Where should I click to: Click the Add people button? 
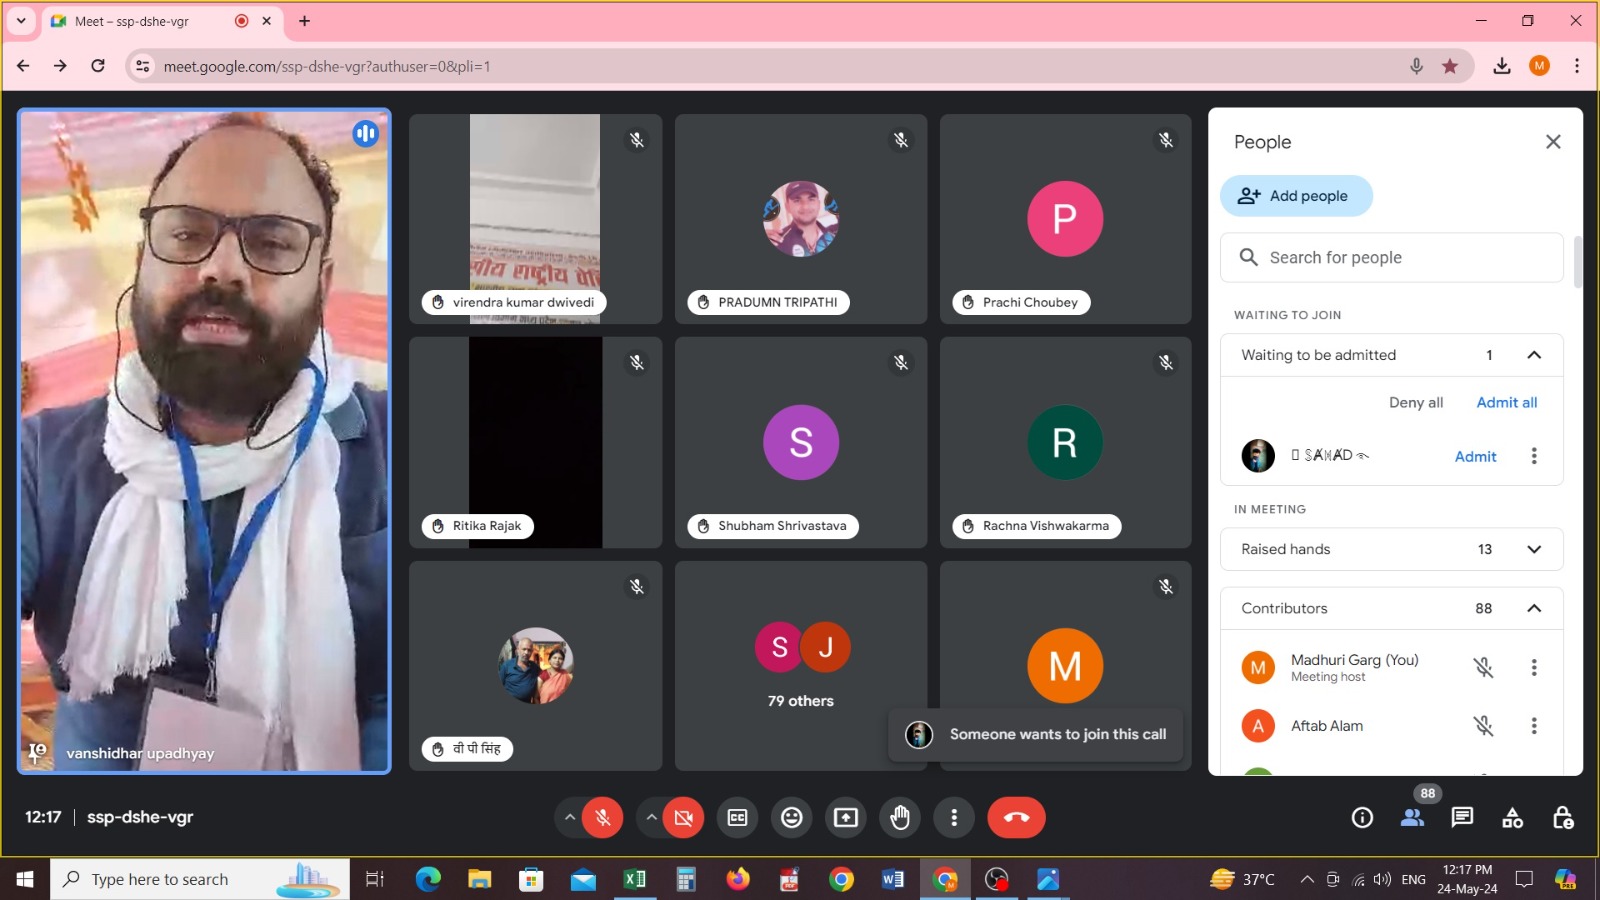(x=1295, y=196)
